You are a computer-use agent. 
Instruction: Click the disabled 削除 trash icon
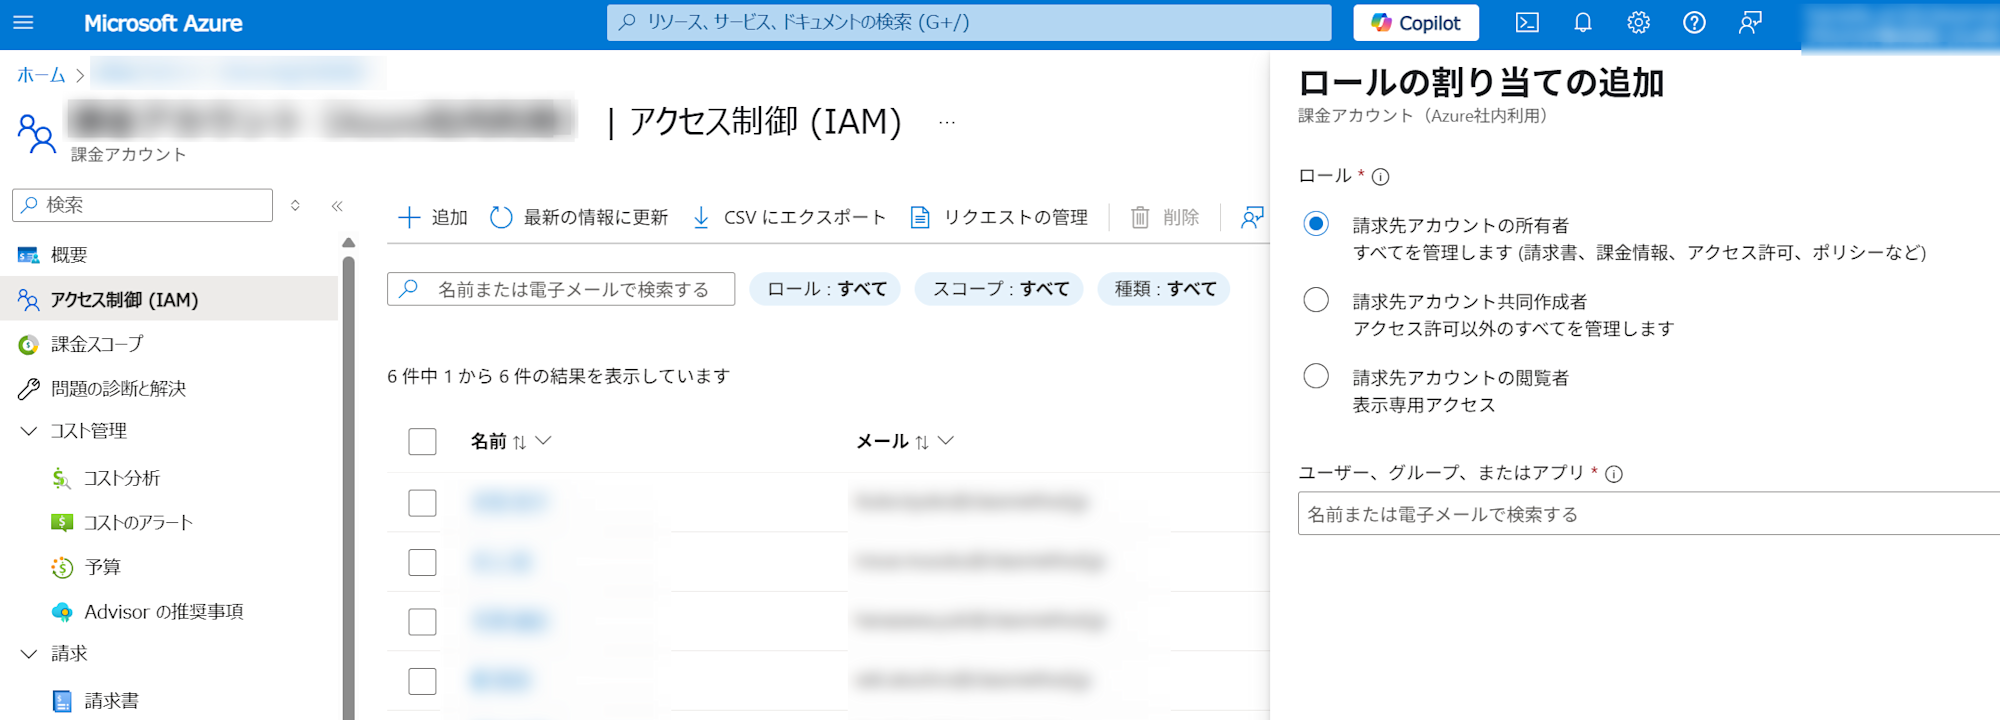pos(1140,217)
